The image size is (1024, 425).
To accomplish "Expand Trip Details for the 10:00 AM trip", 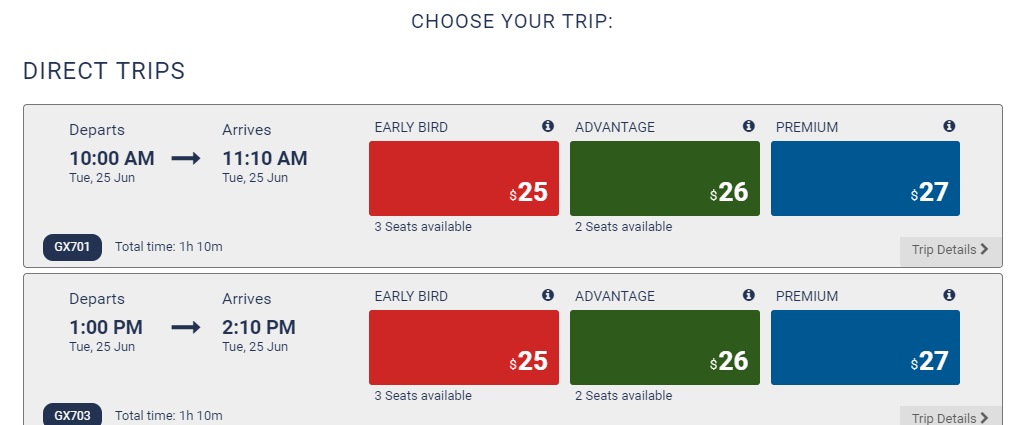I will tap(950, 250).
